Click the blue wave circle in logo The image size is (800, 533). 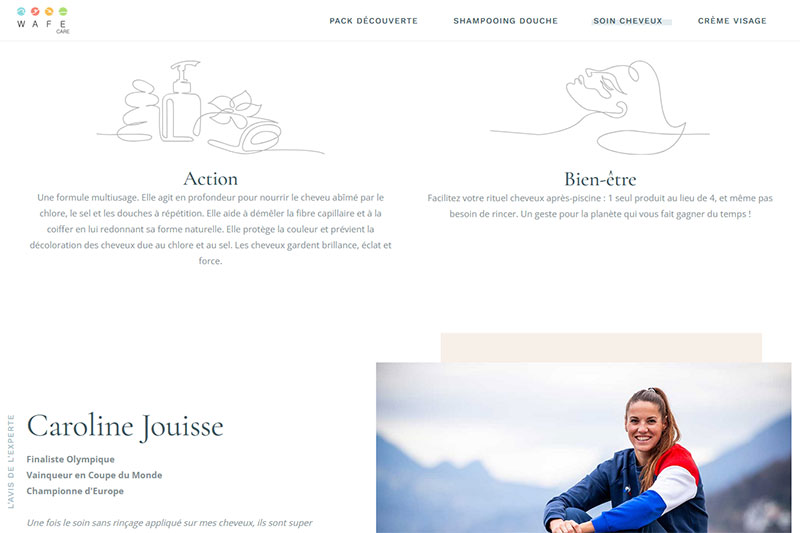pyautogui.click(x=21, y=11)
